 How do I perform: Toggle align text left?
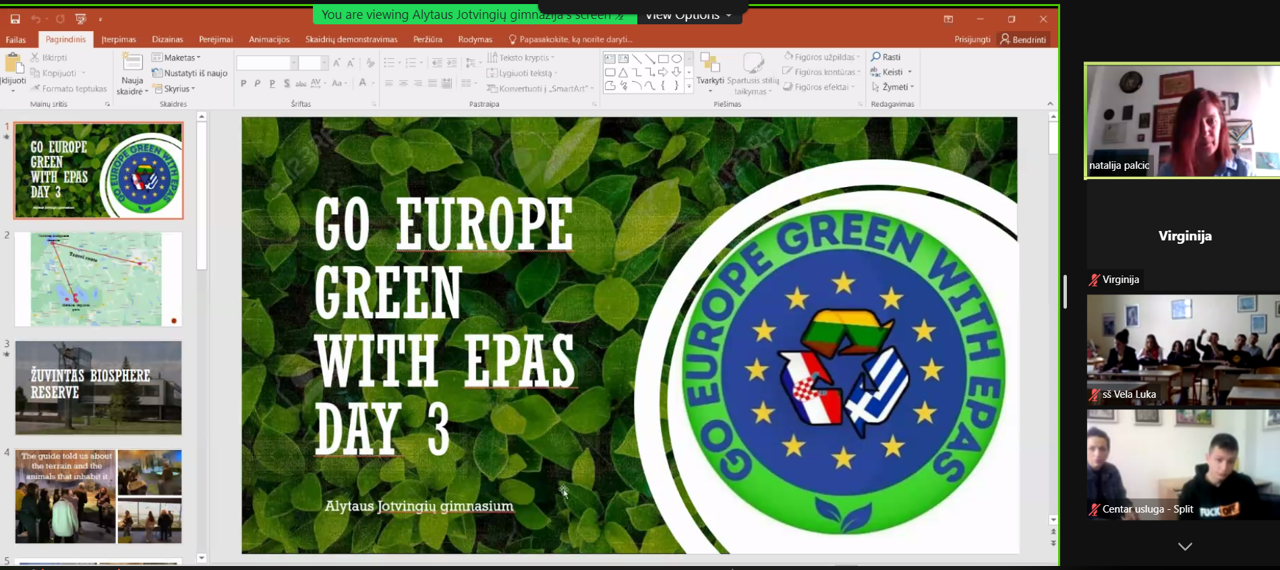[x=389, y=84]
